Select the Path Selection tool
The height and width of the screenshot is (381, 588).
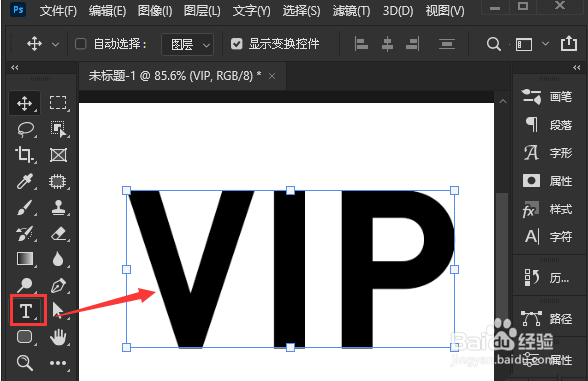point(57,310)
